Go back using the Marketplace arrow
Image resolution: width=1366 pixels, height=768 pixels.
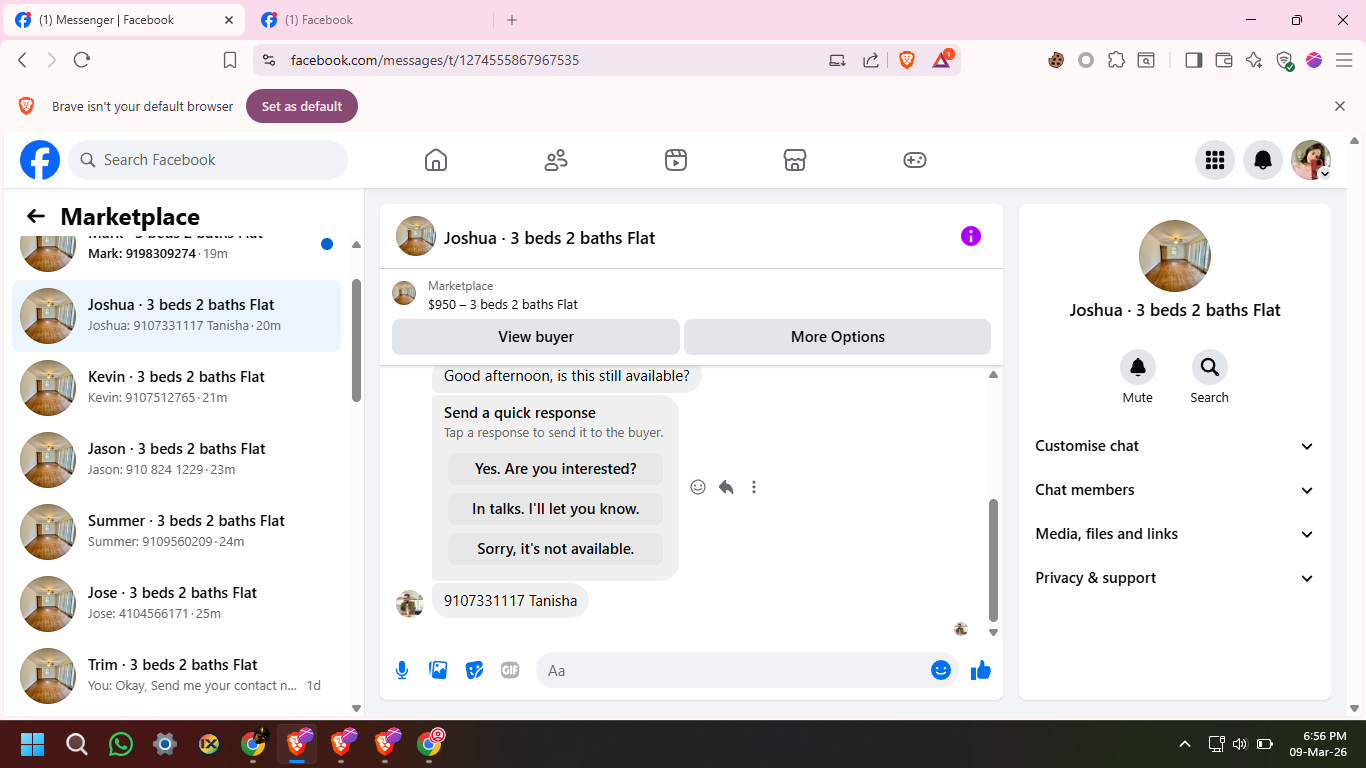pos(36,216)
